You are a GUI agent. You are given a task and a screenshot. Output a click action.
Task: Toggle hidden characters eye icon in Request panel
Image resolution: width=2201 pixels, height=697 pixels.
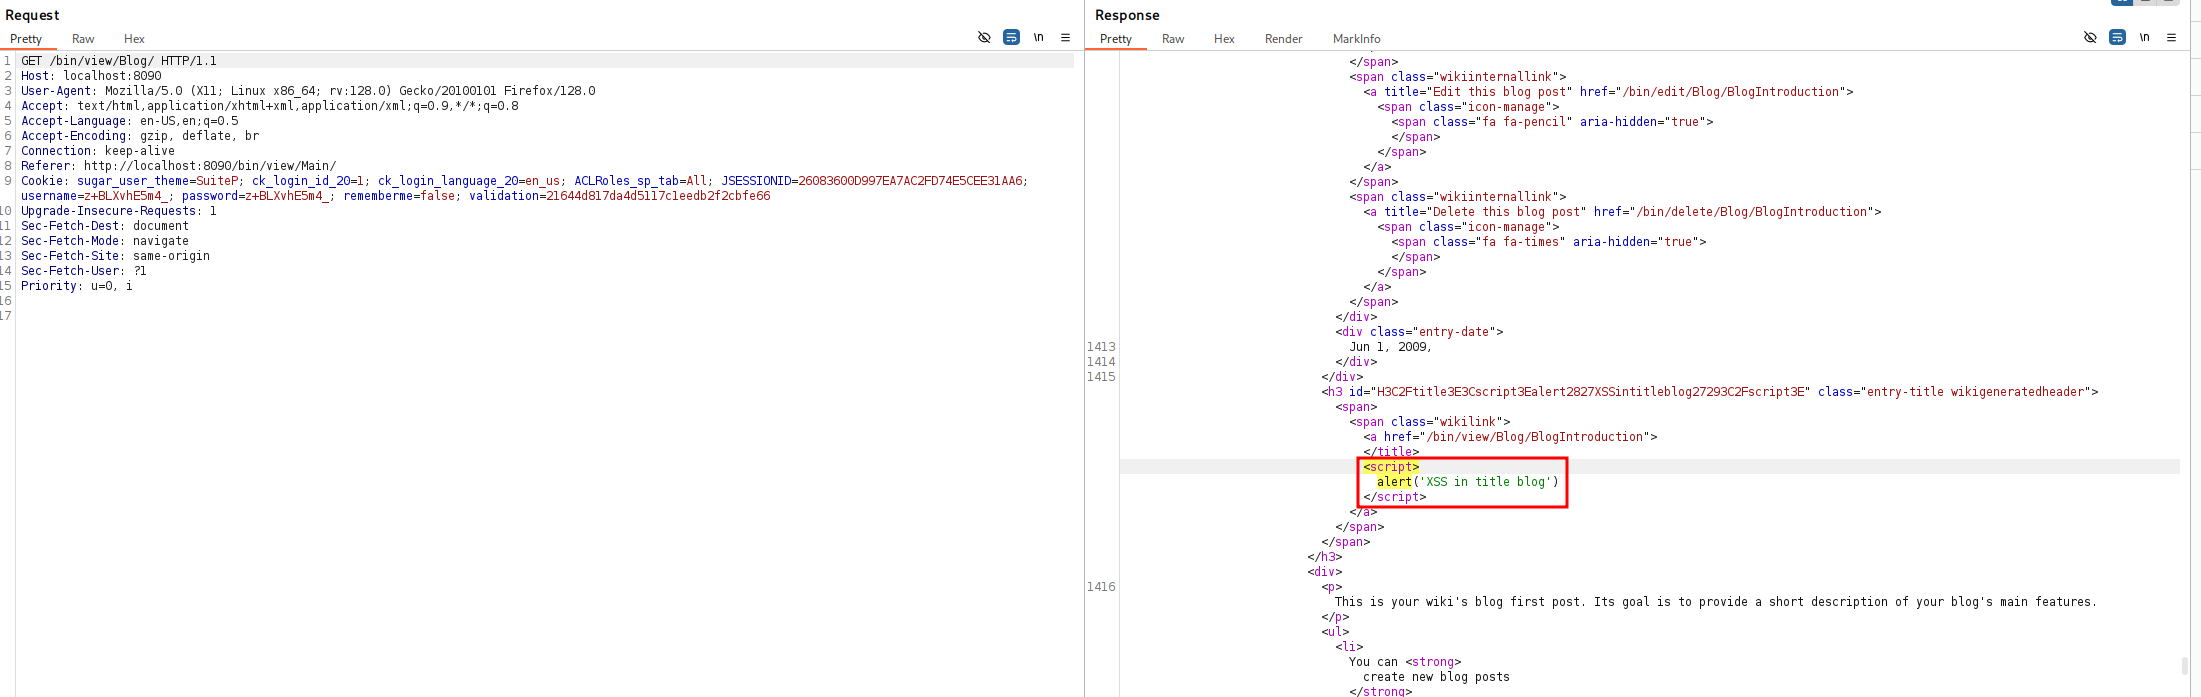tap(984, 37)
